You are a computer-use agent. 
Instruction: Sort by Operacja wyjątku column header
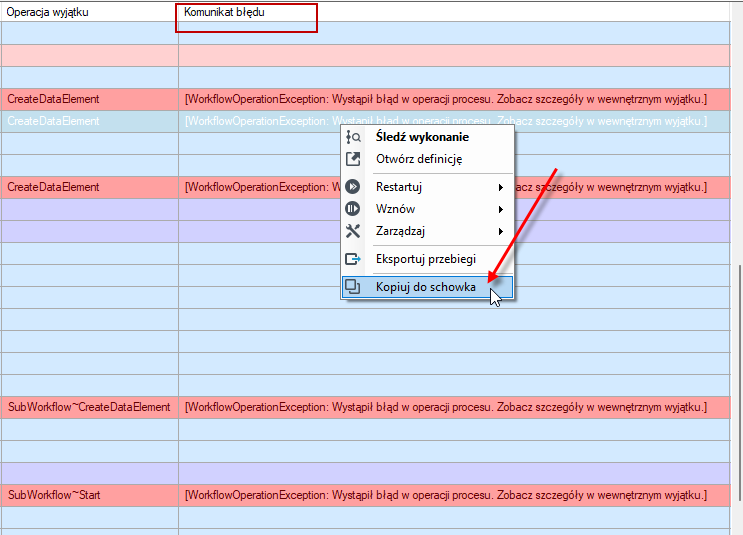89,12
